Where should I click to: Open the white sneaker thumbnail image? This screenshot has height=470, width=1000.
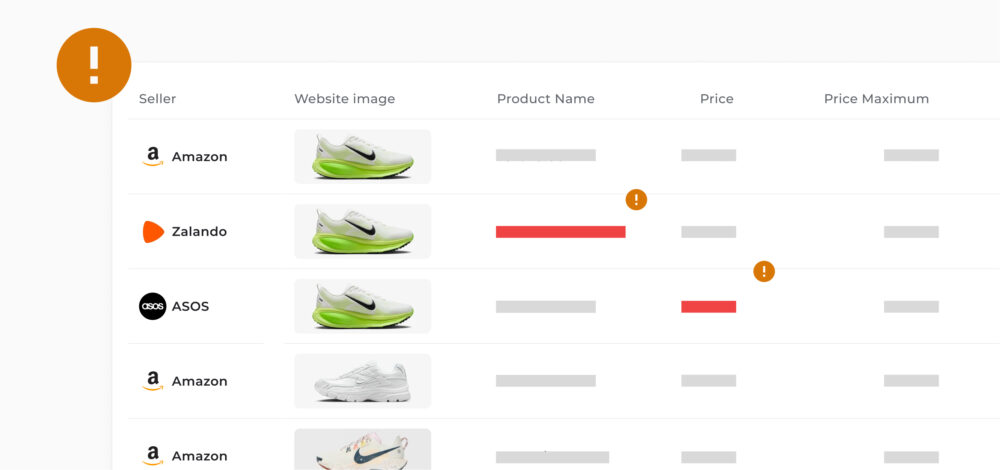[x=362, y=381]
